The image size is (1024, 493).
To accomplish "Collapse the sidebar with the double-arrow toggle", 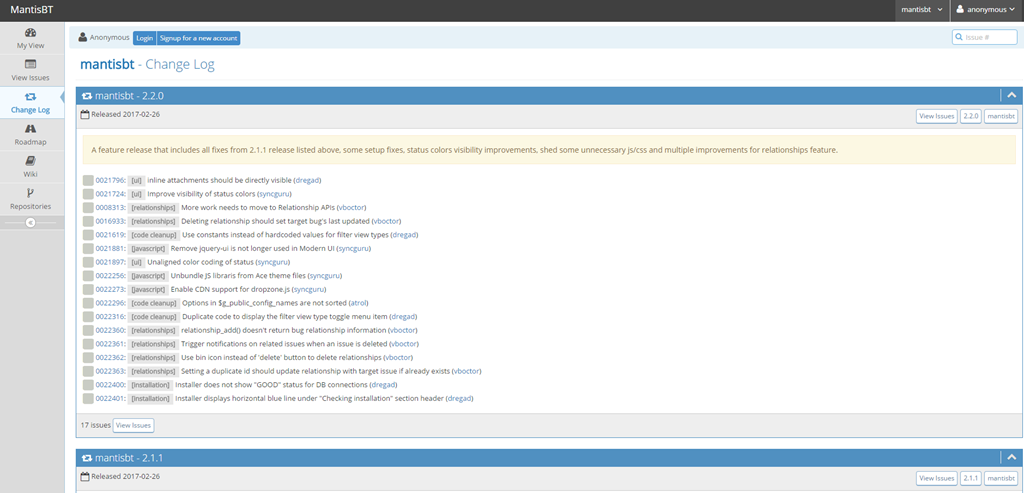I will coord(31,223).
